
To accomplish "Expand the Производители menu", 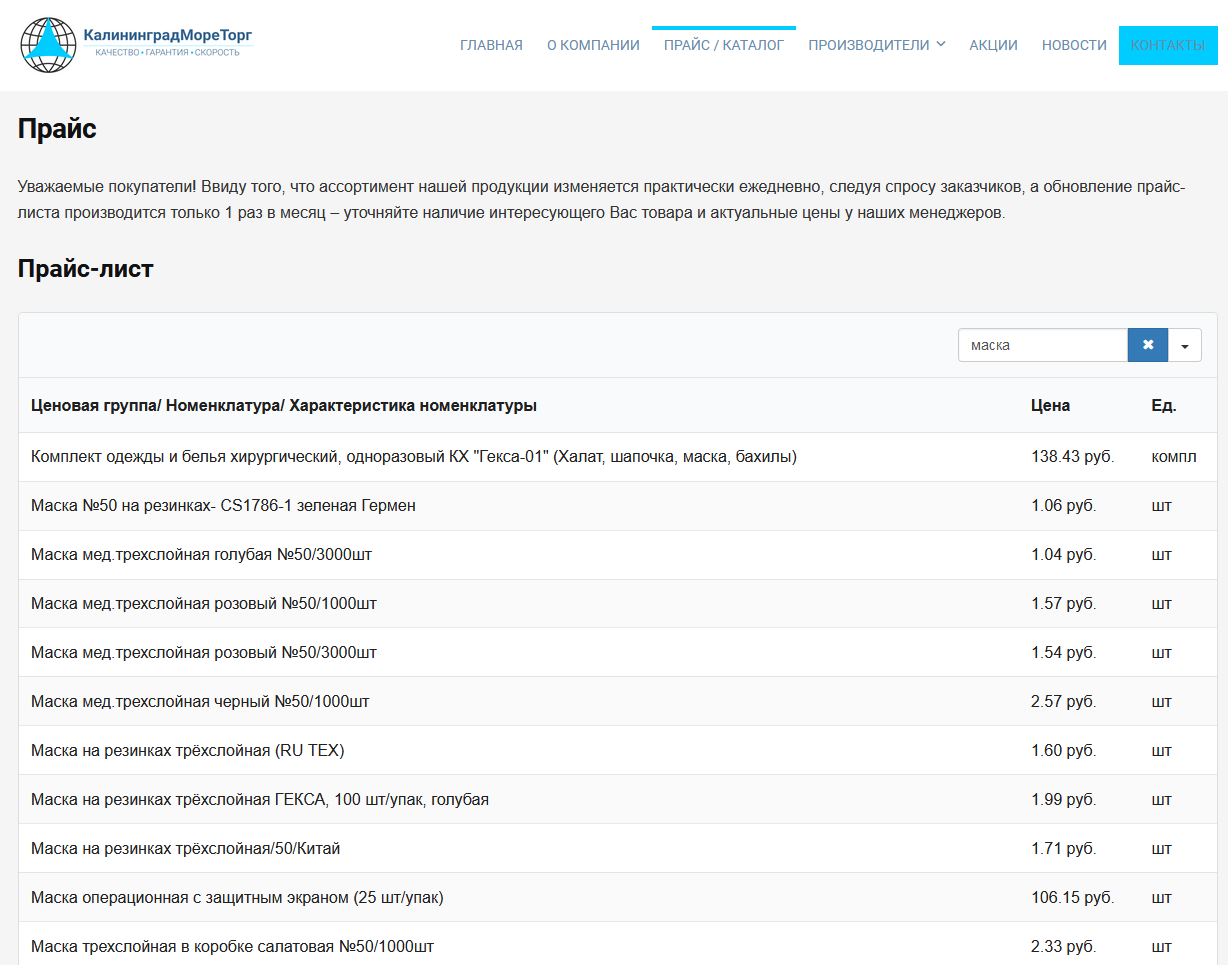I will [876, 45].
